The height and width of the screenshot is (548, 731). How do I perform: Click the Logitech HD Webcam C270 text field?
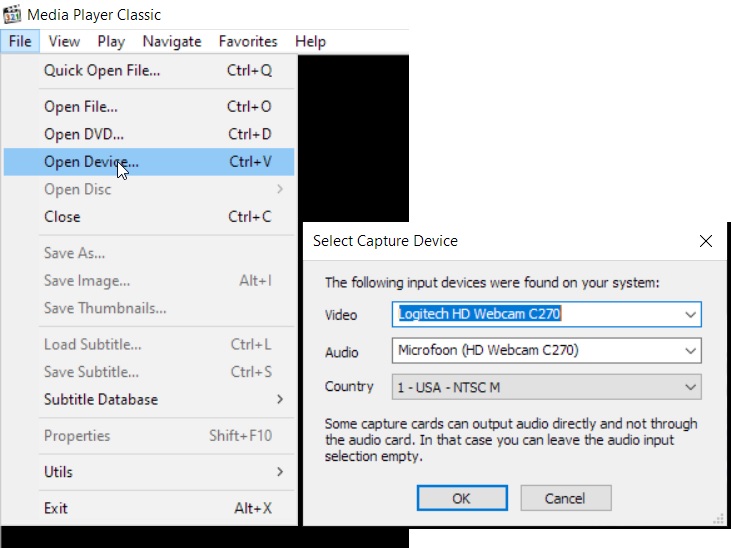pos(535,315)
